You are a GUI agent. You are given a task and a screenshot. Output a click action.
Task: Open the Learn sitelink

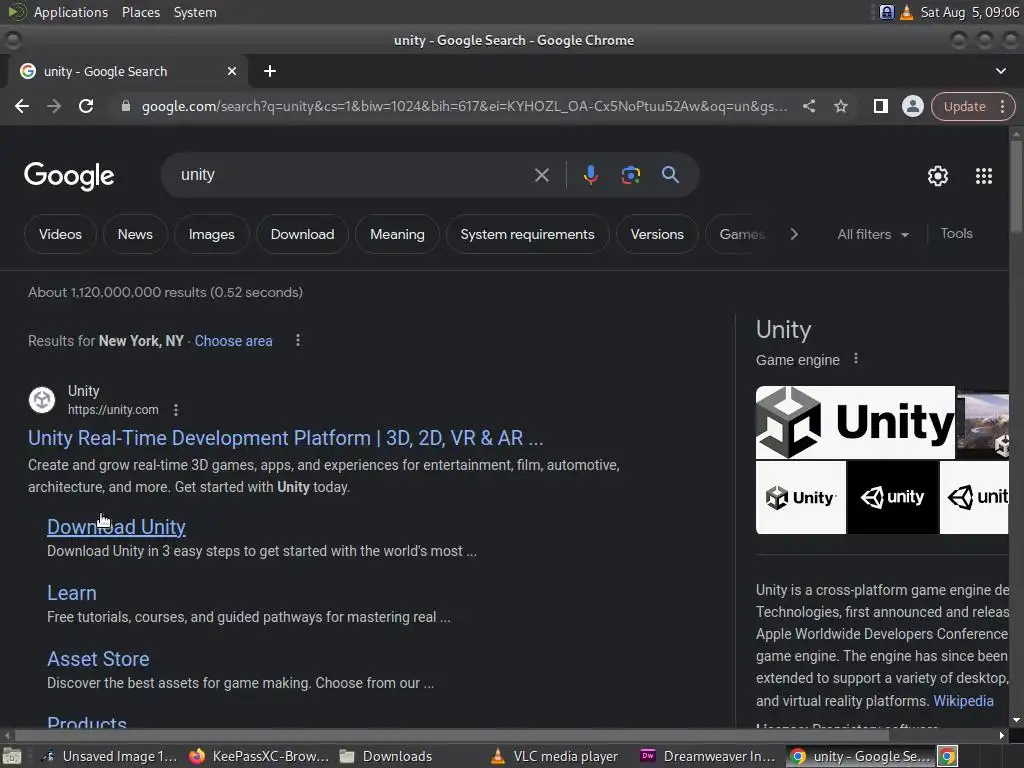(72, 593)
